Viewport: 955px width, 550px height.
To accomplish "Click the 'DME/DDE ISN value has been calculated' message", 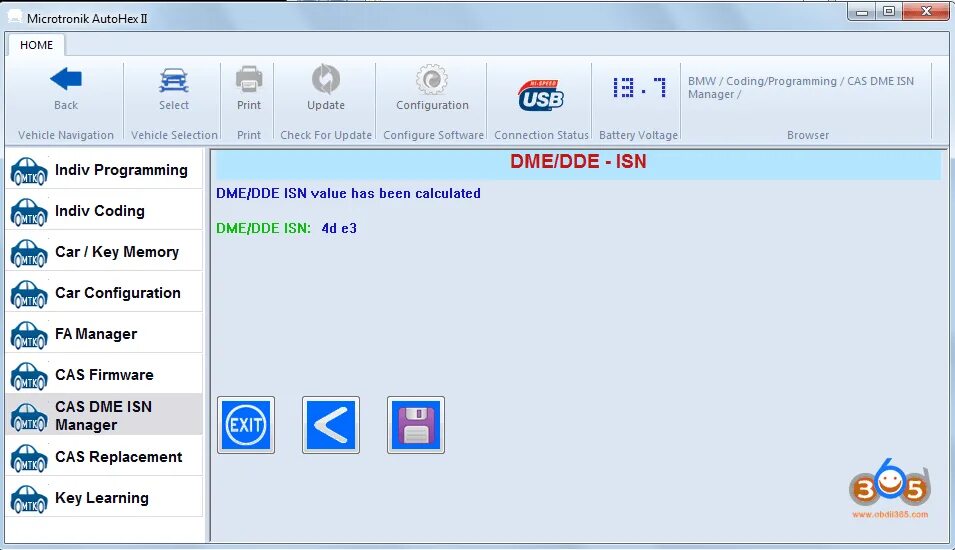I will pos(348,193).
